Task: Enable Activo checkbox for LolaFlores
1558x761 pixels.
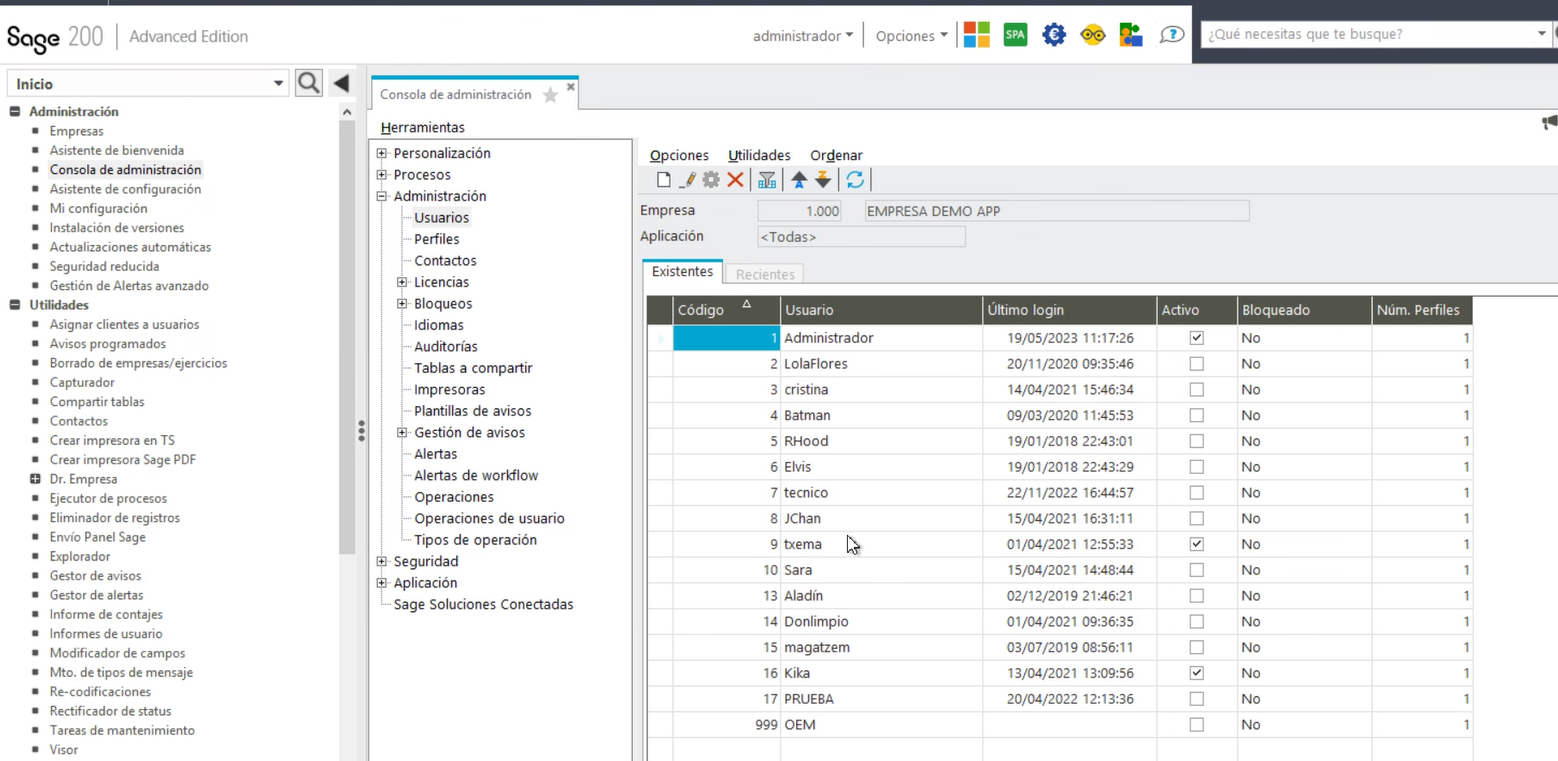Action: point(1196,364)
